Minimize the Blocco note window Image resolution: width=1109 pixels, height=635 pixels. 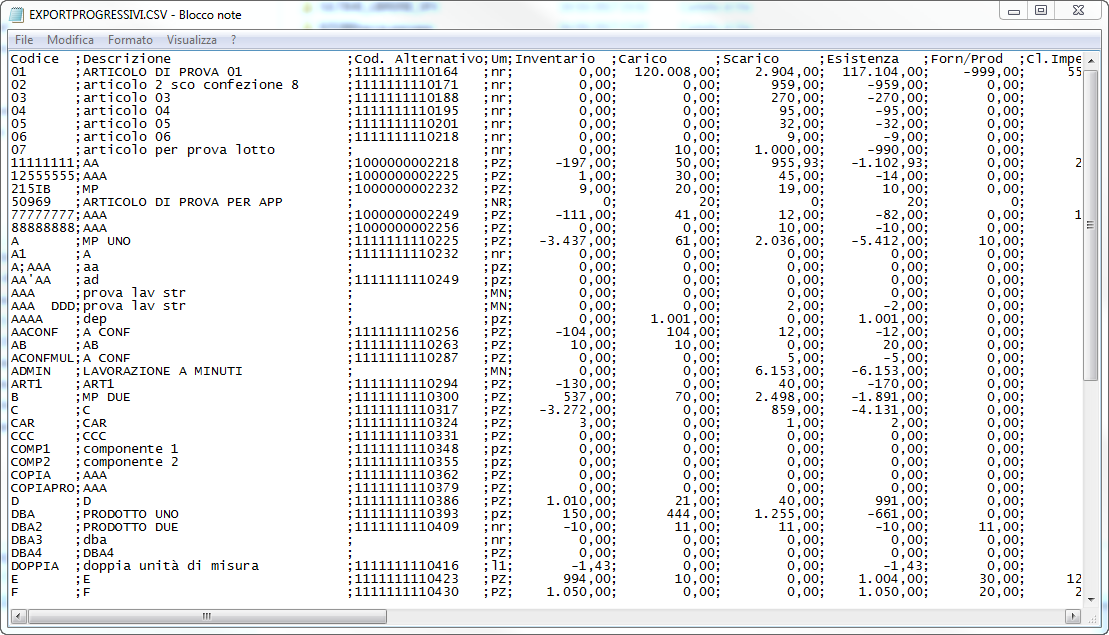(x=1014, y=11)
